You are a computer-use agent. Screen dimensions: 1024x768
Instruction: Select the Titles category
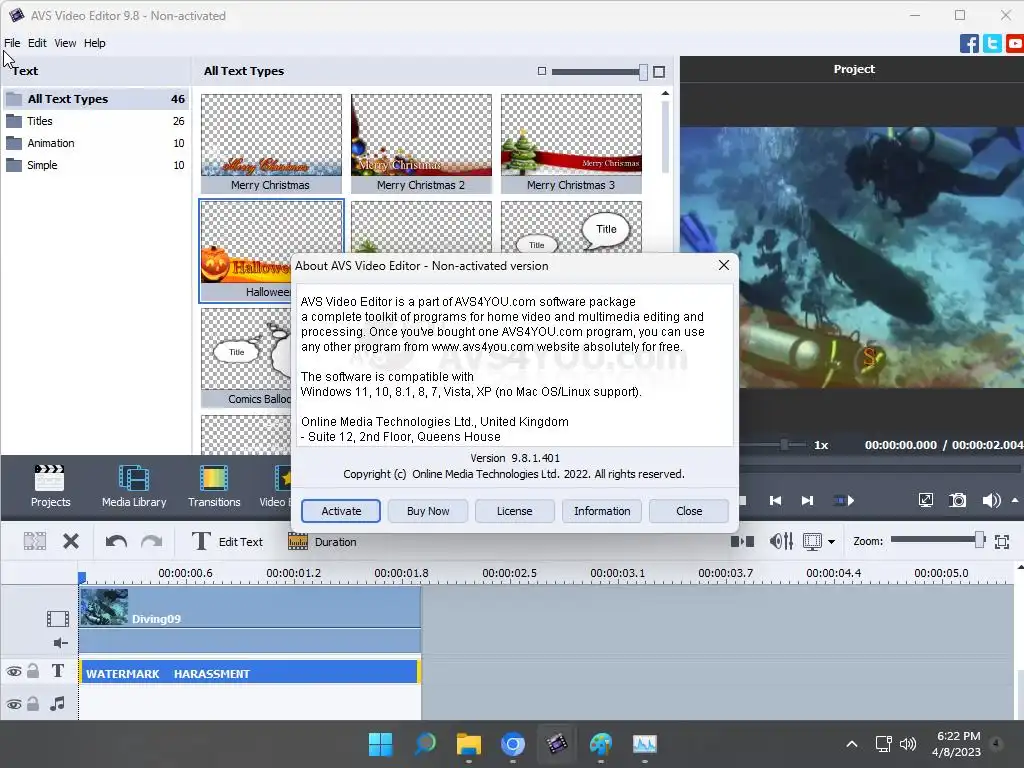point(95,121)
